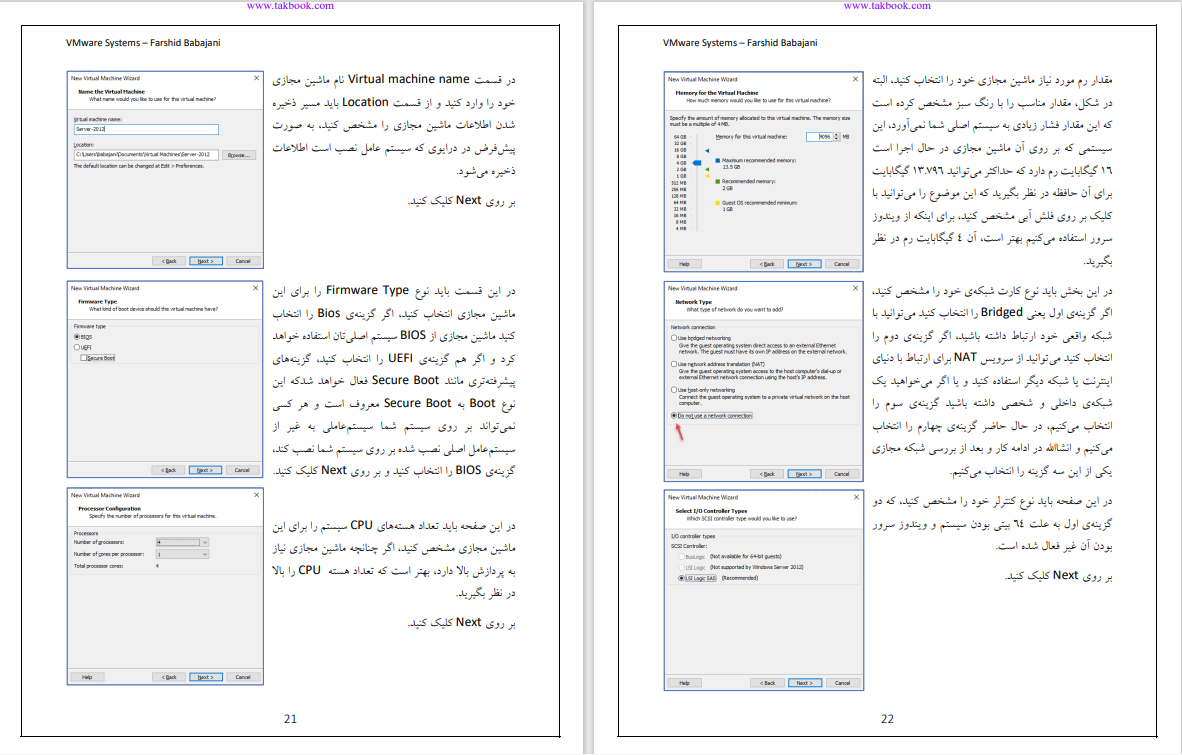The width and height of the screenshot is (1182, 755).
Task: Click Help in the Network Type dialog
Action: click(684, 474)
